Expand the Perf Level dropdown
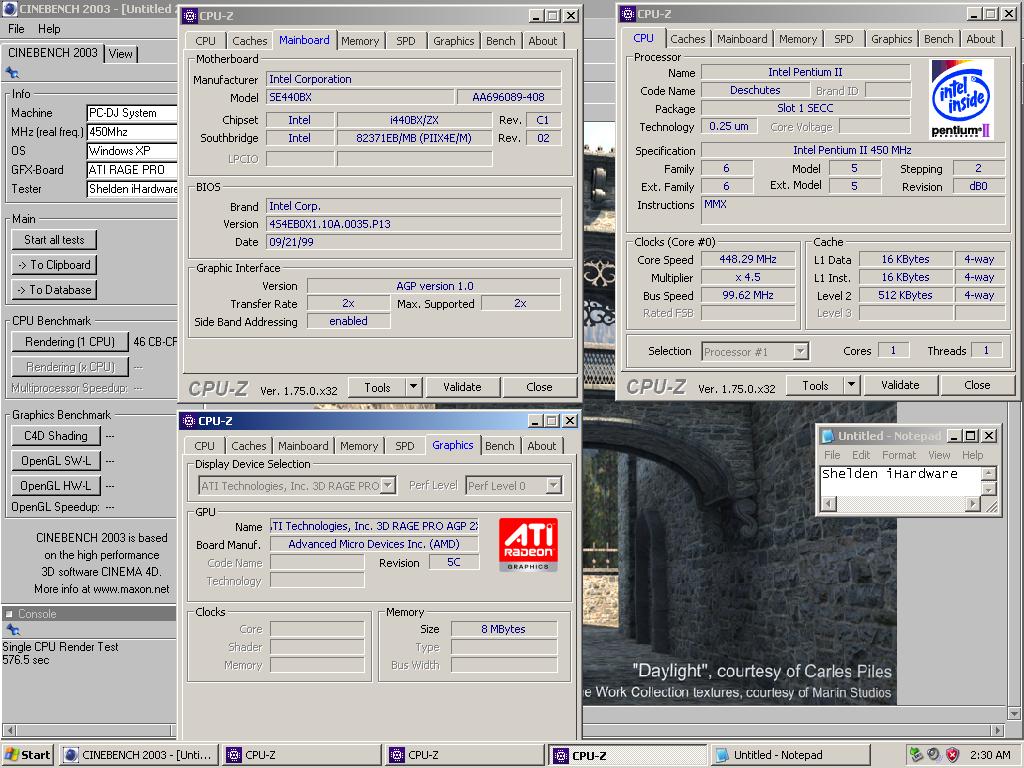Image resolution: width=1024 pixels, height=768 pixels. (x=554, y=485)
